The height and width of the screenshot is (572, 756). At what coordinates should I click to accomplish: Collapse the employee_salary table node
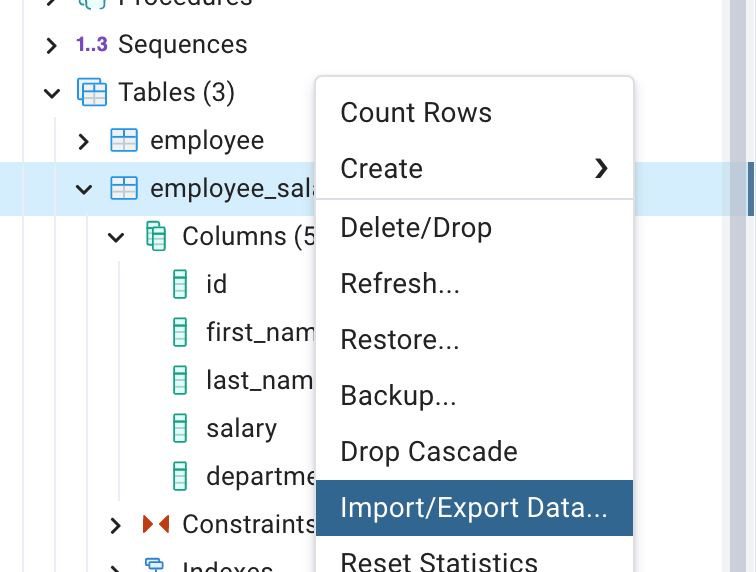pos(84,189)
